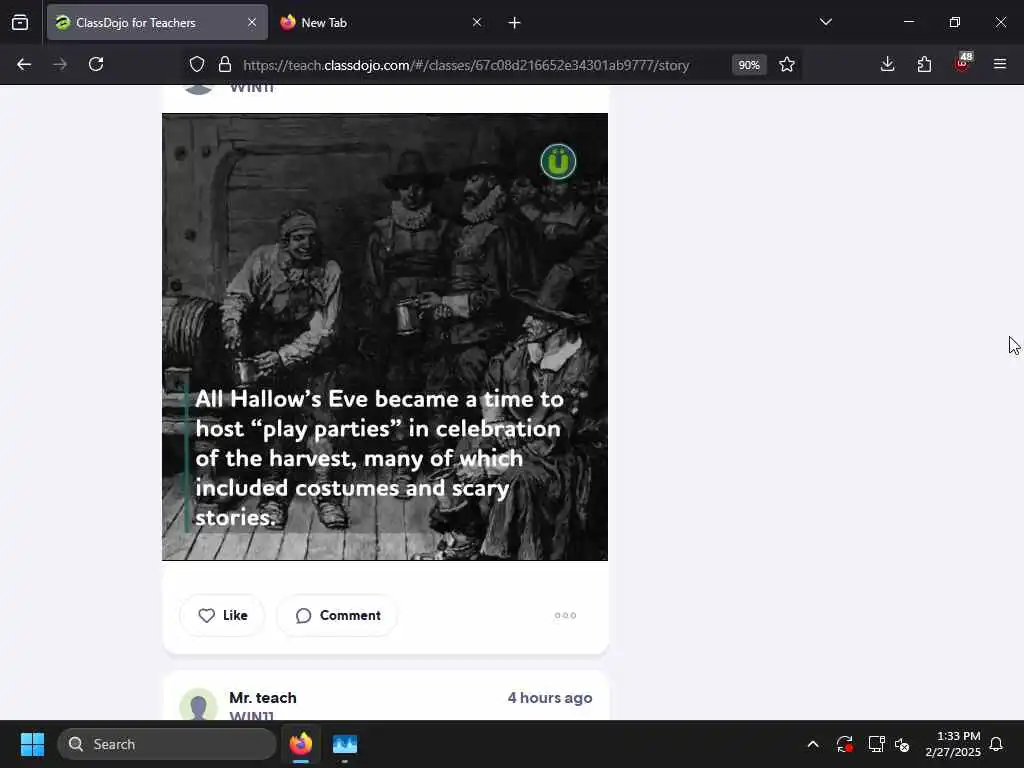
Task: Click the muted volume tray icon
Action: click(x=902, y=744)
